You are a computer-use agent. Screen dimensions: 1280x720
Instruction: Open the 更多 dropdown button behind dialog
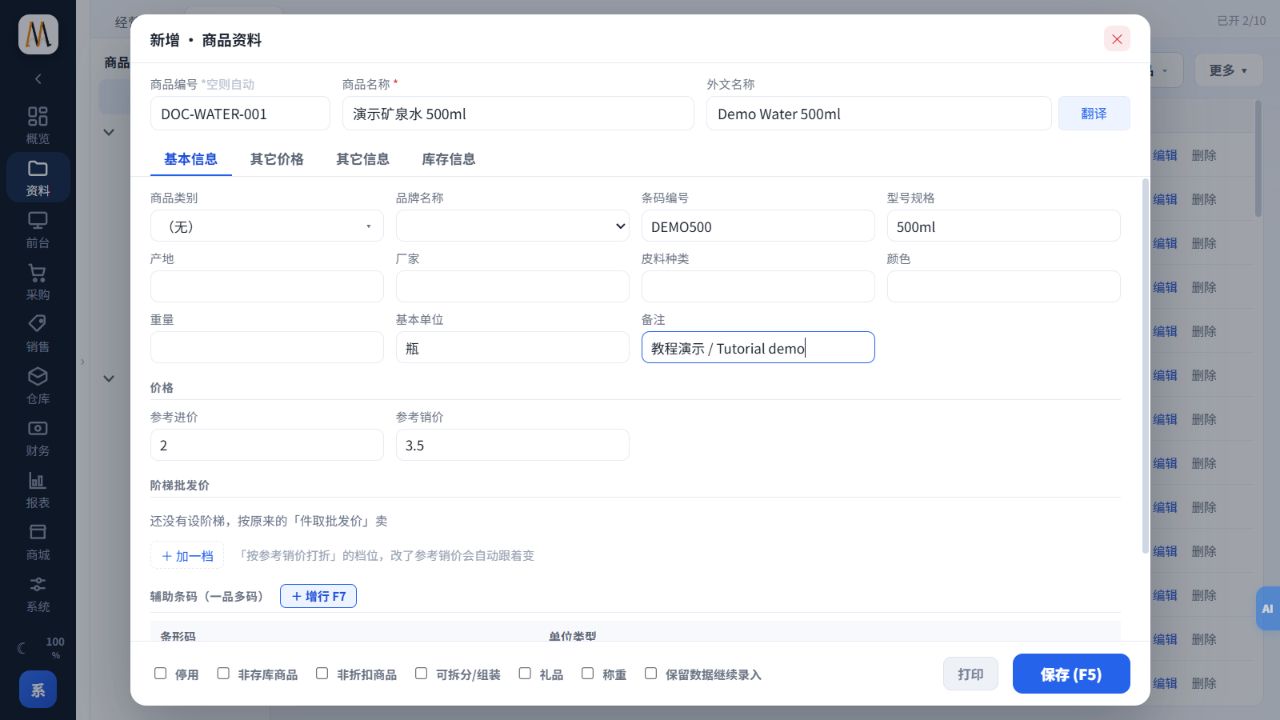(1227, 70)
